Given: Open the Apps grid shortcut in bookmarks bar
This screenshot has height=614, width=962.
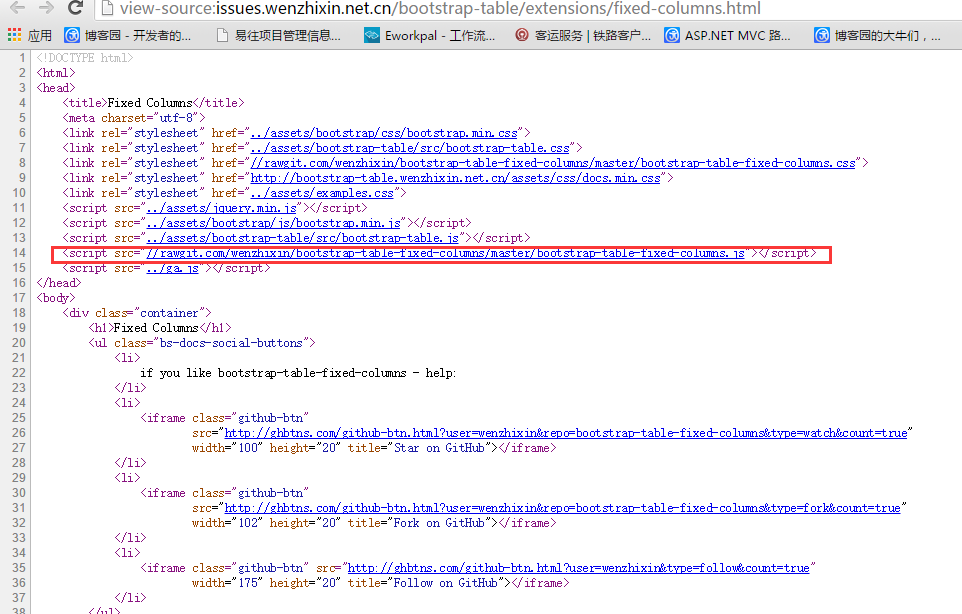Looking at the screenshot, I should [30, 35].
